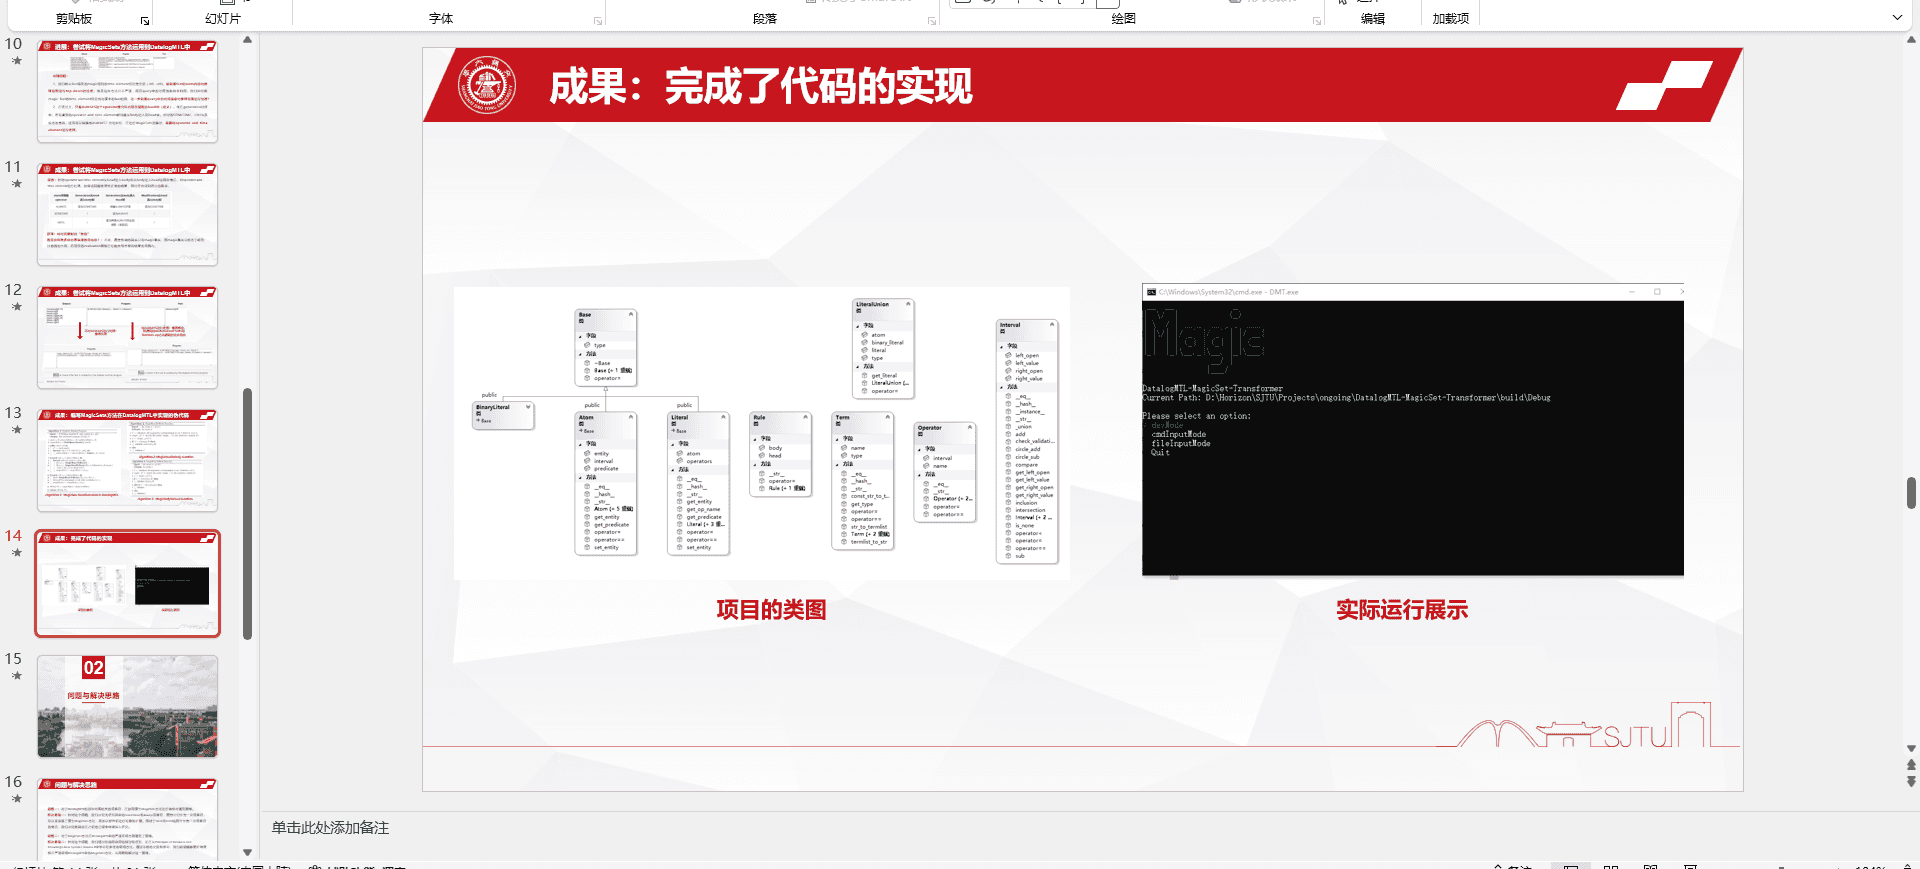Select the cmd.exe Magic screenshot image

click(1413, 430)
